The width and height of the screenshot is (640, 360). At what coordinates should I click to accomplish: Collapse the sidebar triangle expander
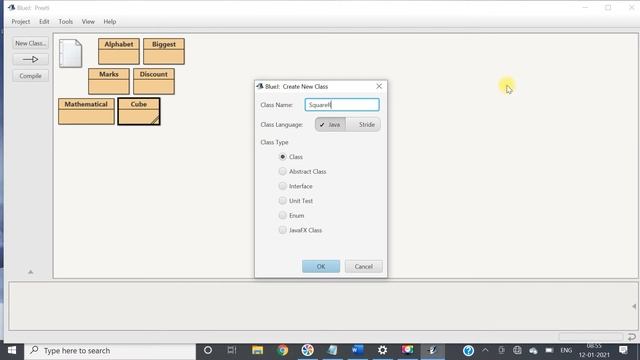coord(31,272)
